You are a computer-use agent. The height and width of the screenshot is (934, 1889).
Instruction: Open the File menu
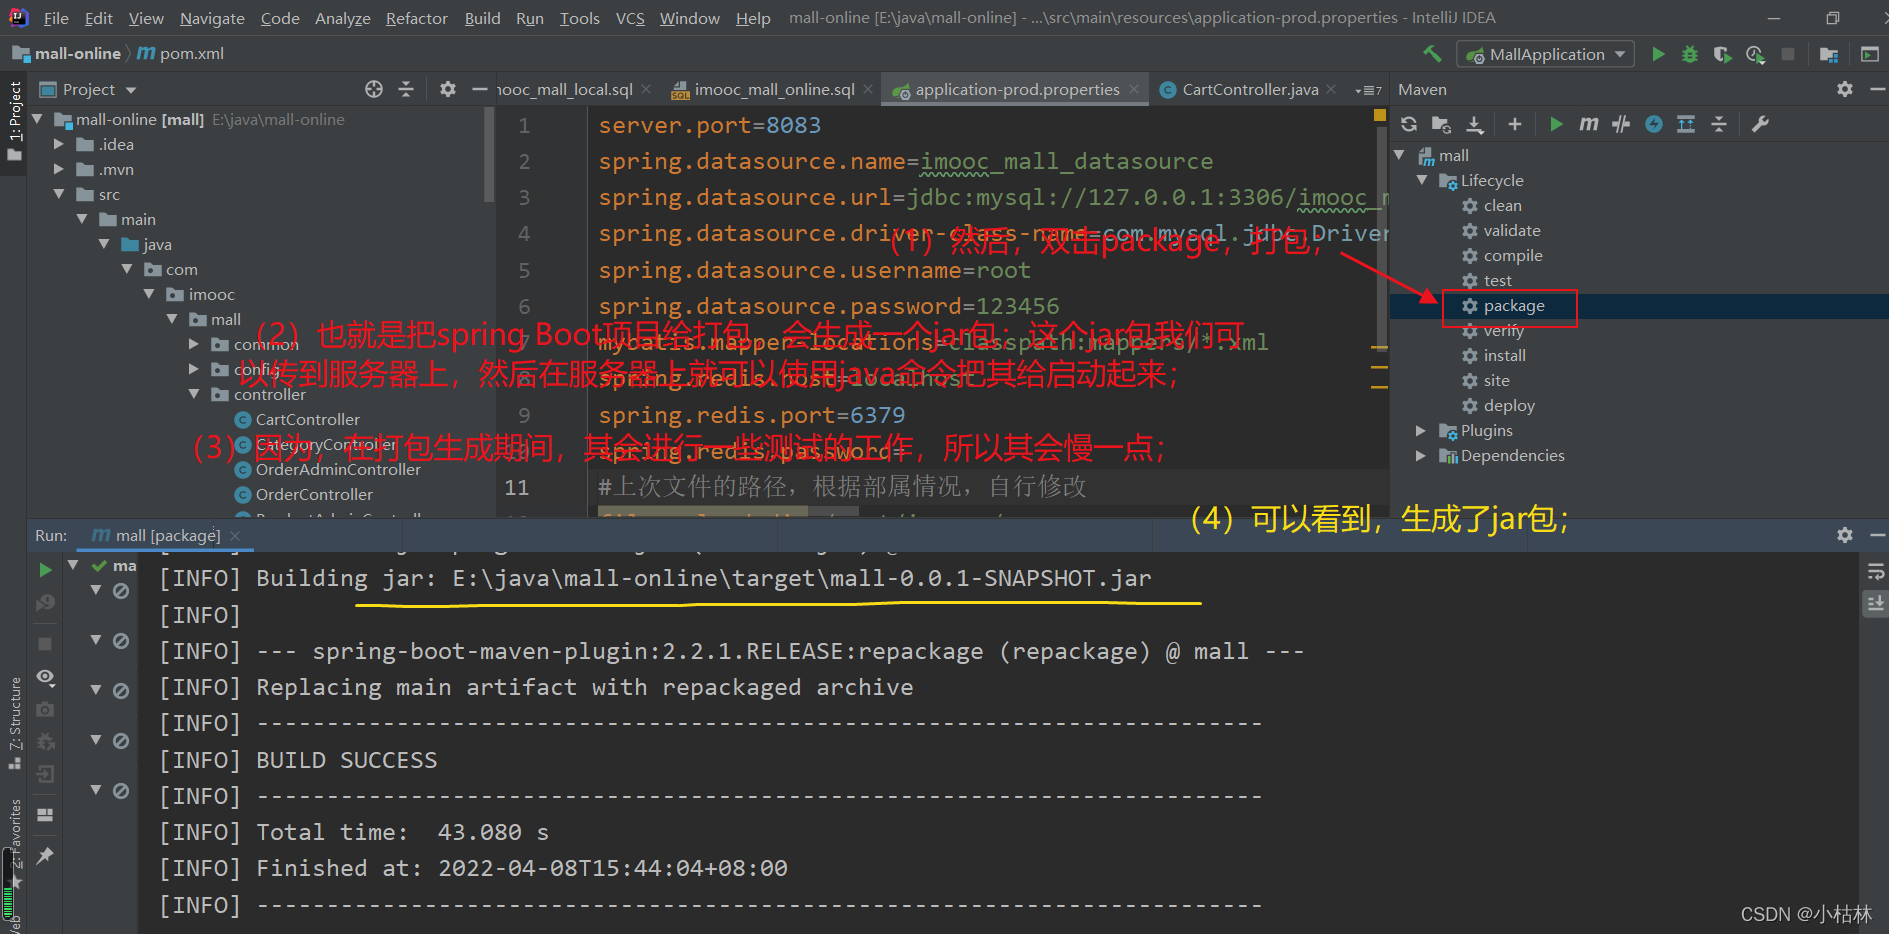coord(56,18)
